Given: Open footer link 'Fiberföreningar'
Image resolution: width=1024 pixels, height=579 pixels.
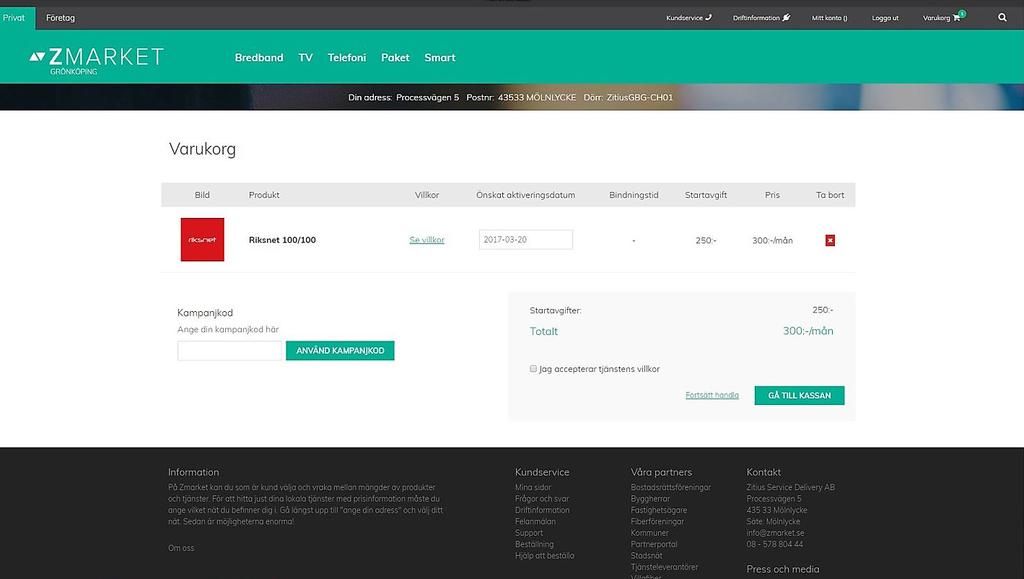Looking at the screenshot, I should pos(658,522).
